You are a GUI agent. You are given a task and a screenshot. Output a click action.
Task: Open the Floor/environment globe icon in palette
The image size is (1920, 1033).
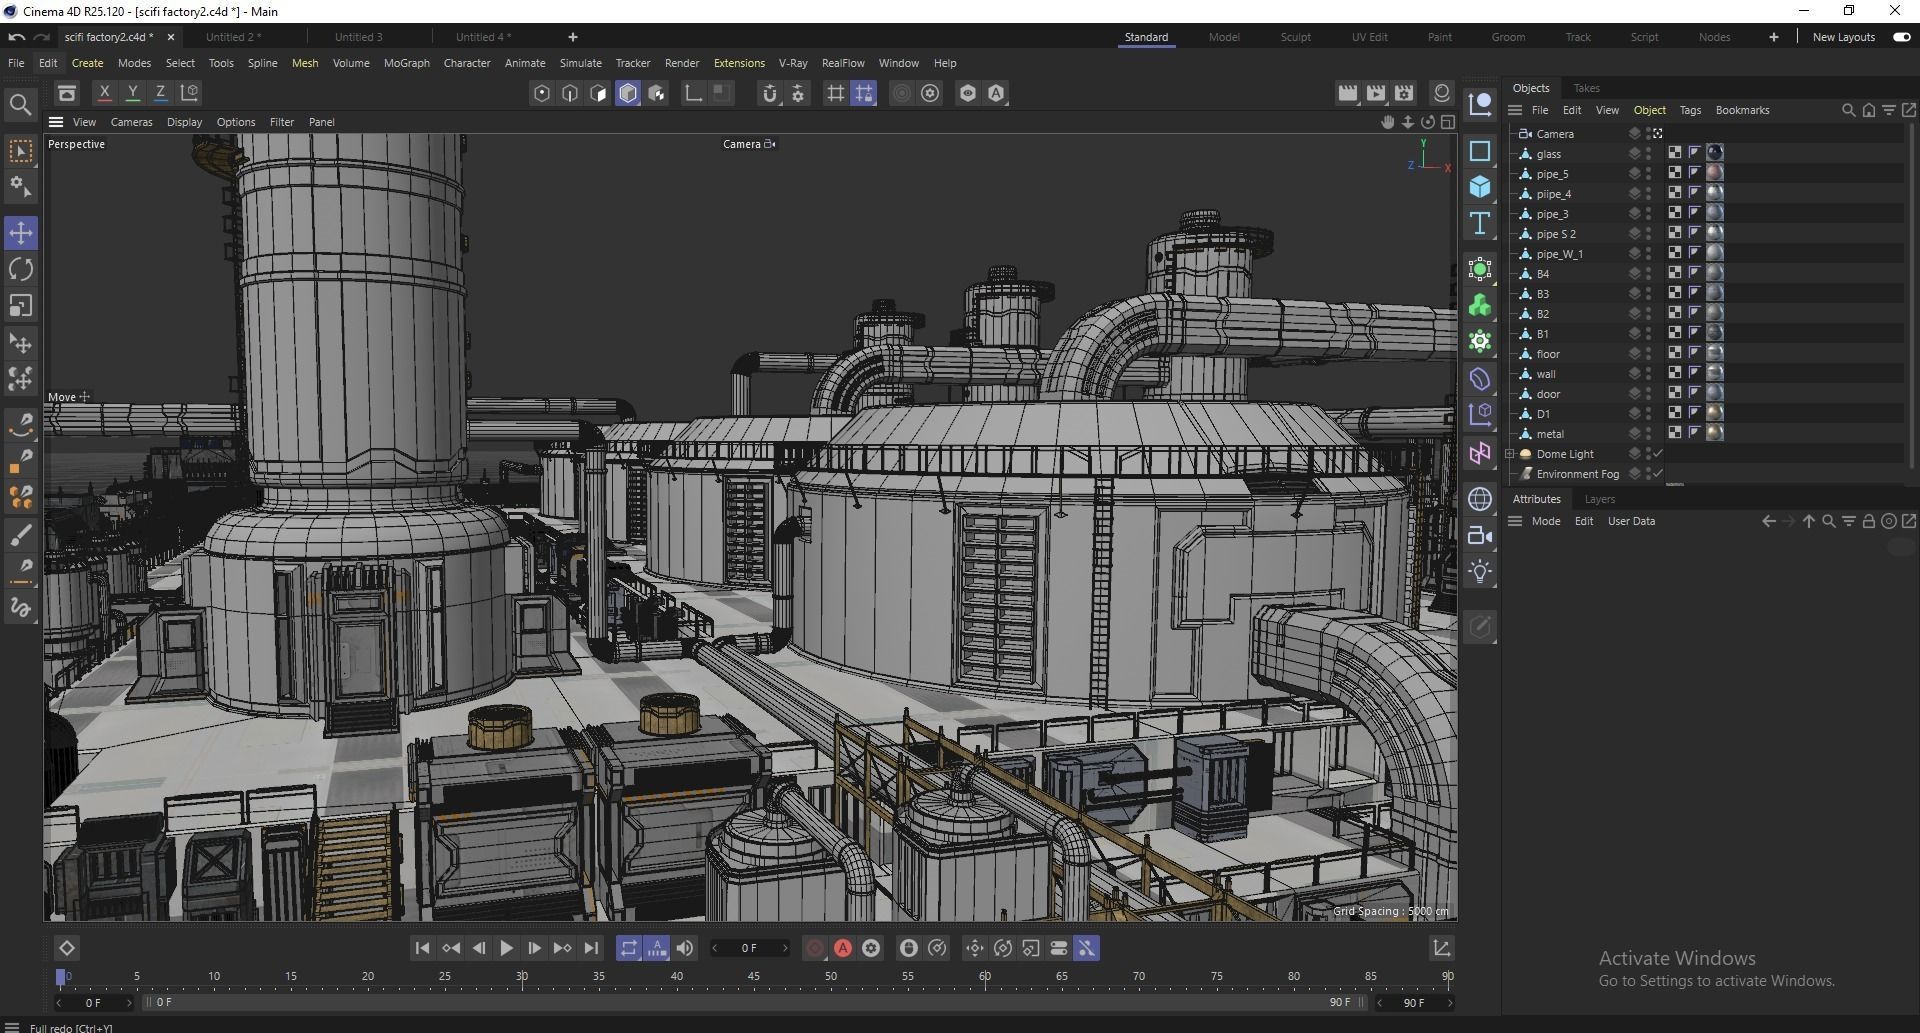pos(1480,499)
